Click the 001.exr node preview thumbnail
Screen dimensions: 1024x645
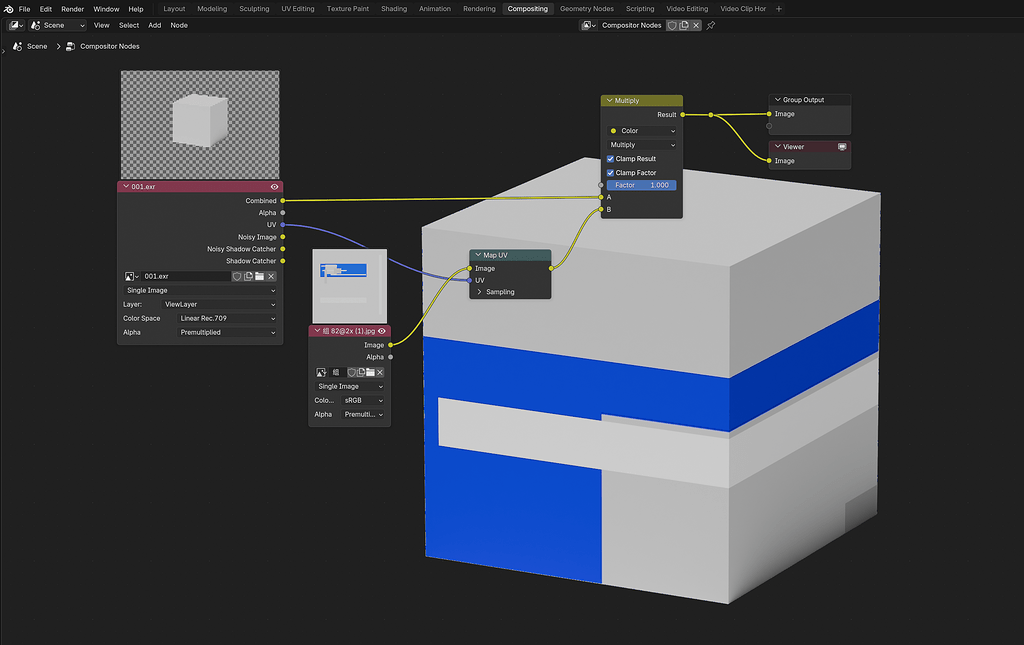pos(200,125)
